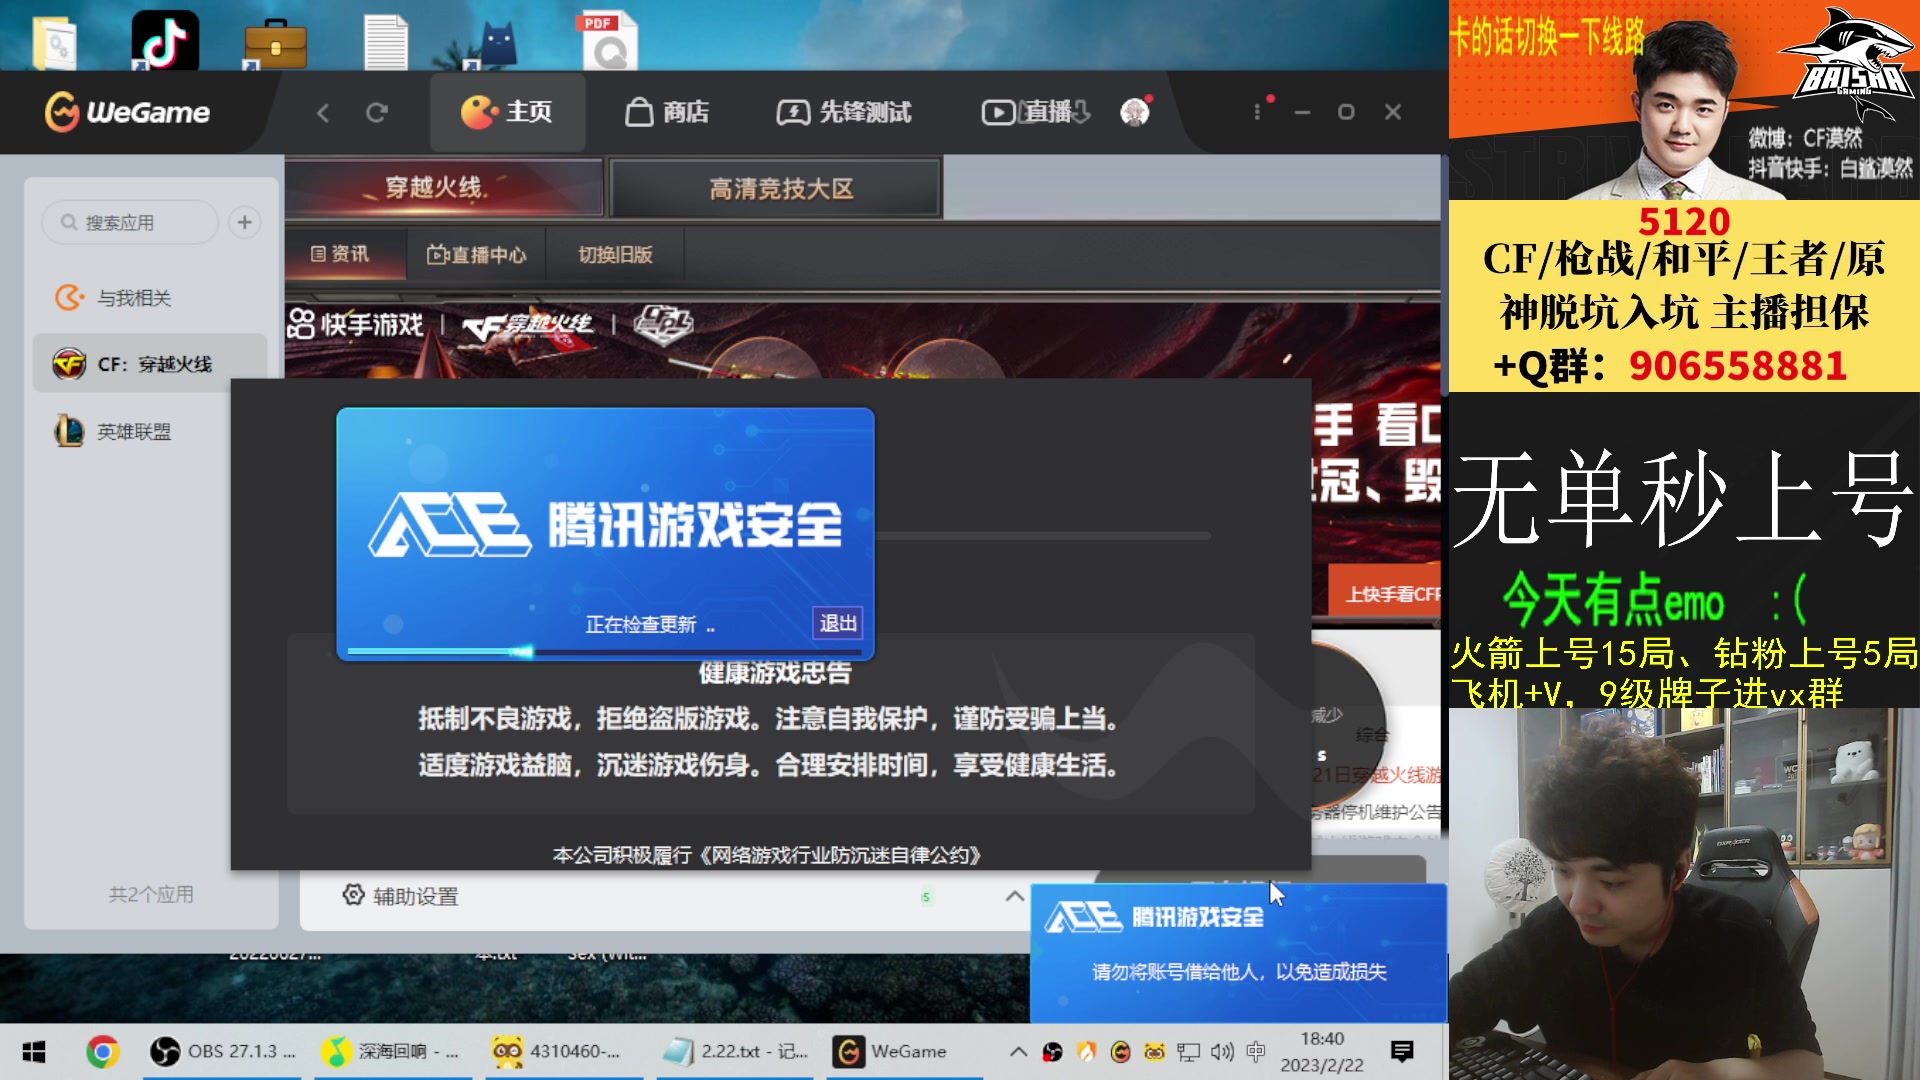Refresh the WeGame page
The height and width of the screenshot is (1080, 1920).
[x=376, y=113]
